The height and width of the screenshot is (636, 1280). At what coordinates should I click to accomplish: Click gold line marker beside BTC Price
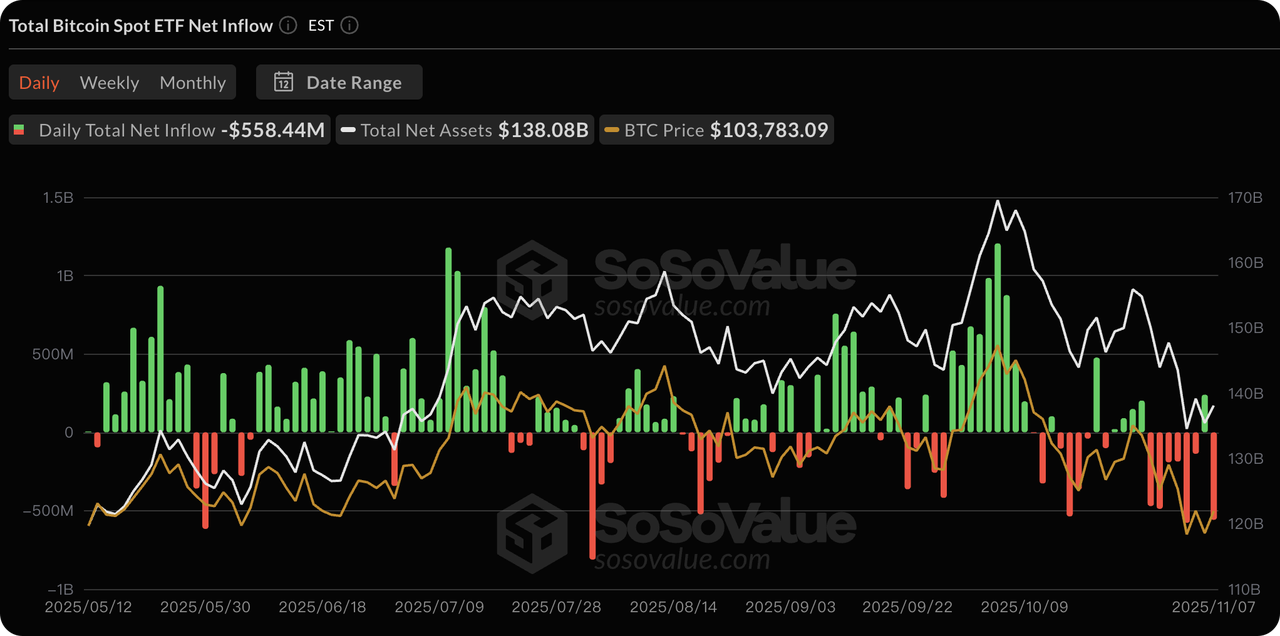(611, 130)
